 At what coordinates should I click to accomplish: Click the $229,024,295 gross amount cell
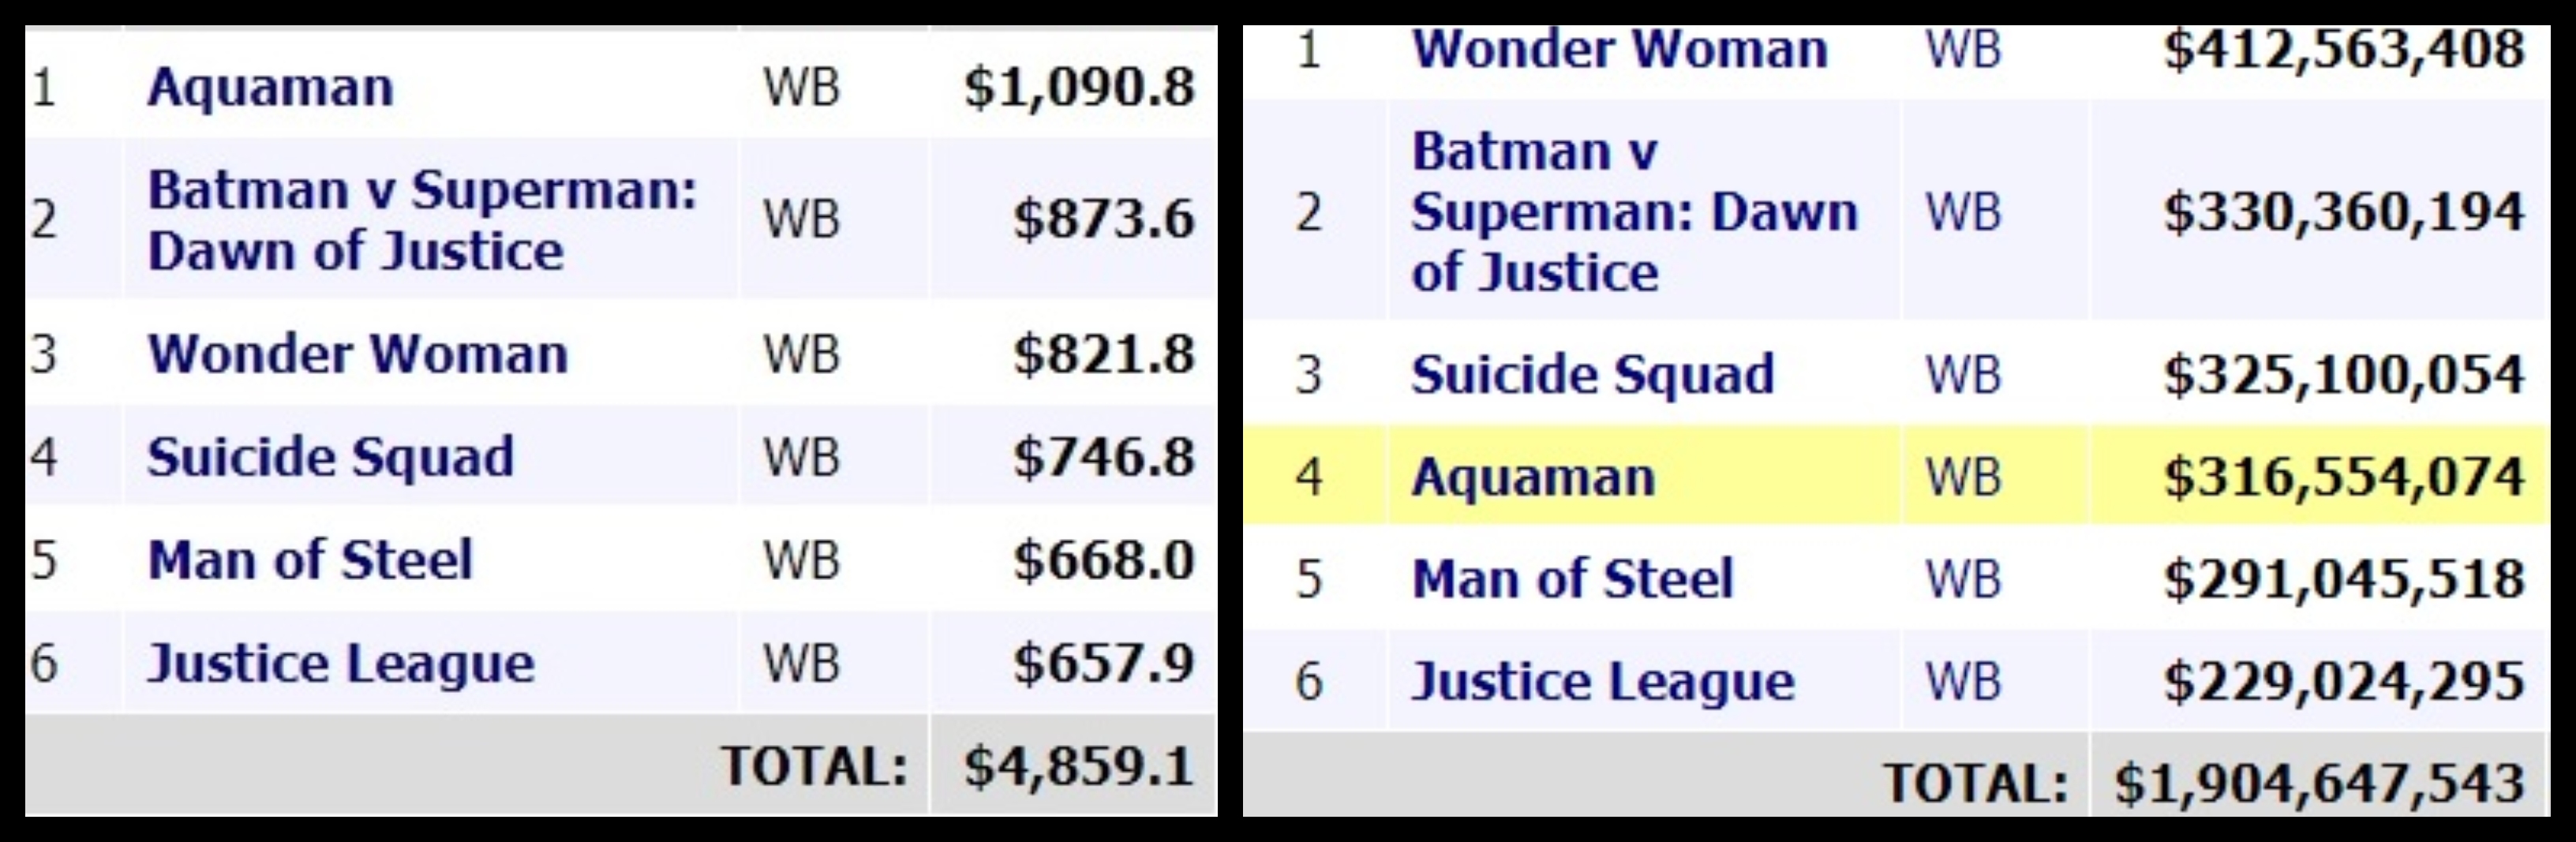(2343, 682)
